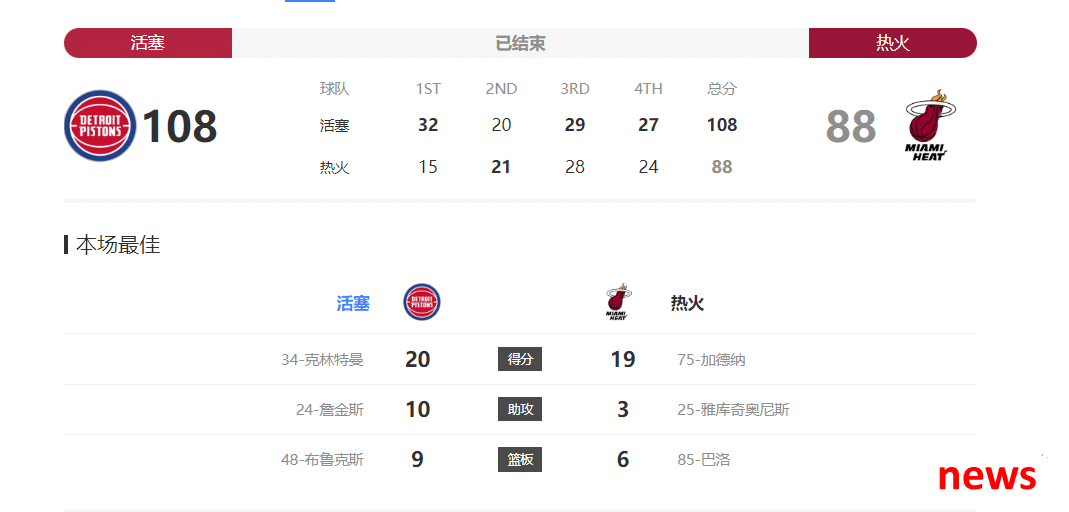Click the 篮板 stat label

coord(520,460)
